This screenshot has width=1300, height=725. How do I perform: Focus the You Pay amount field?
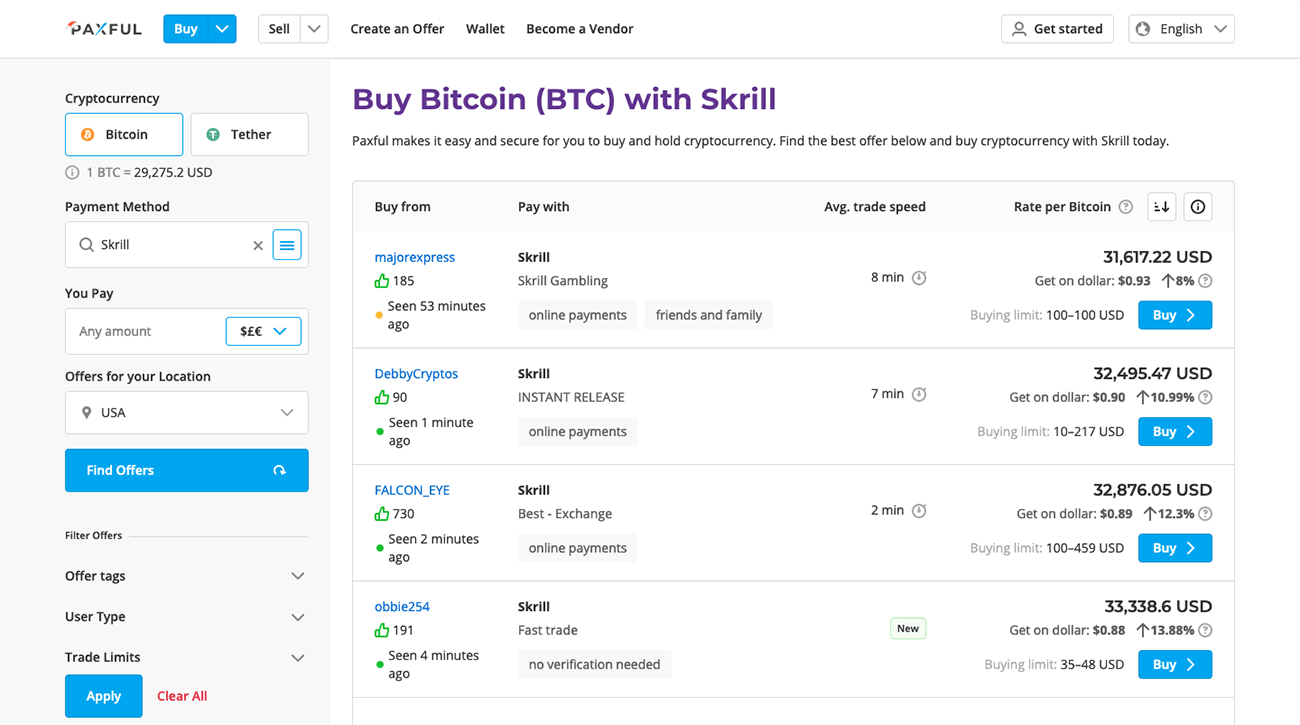point(145,331)
